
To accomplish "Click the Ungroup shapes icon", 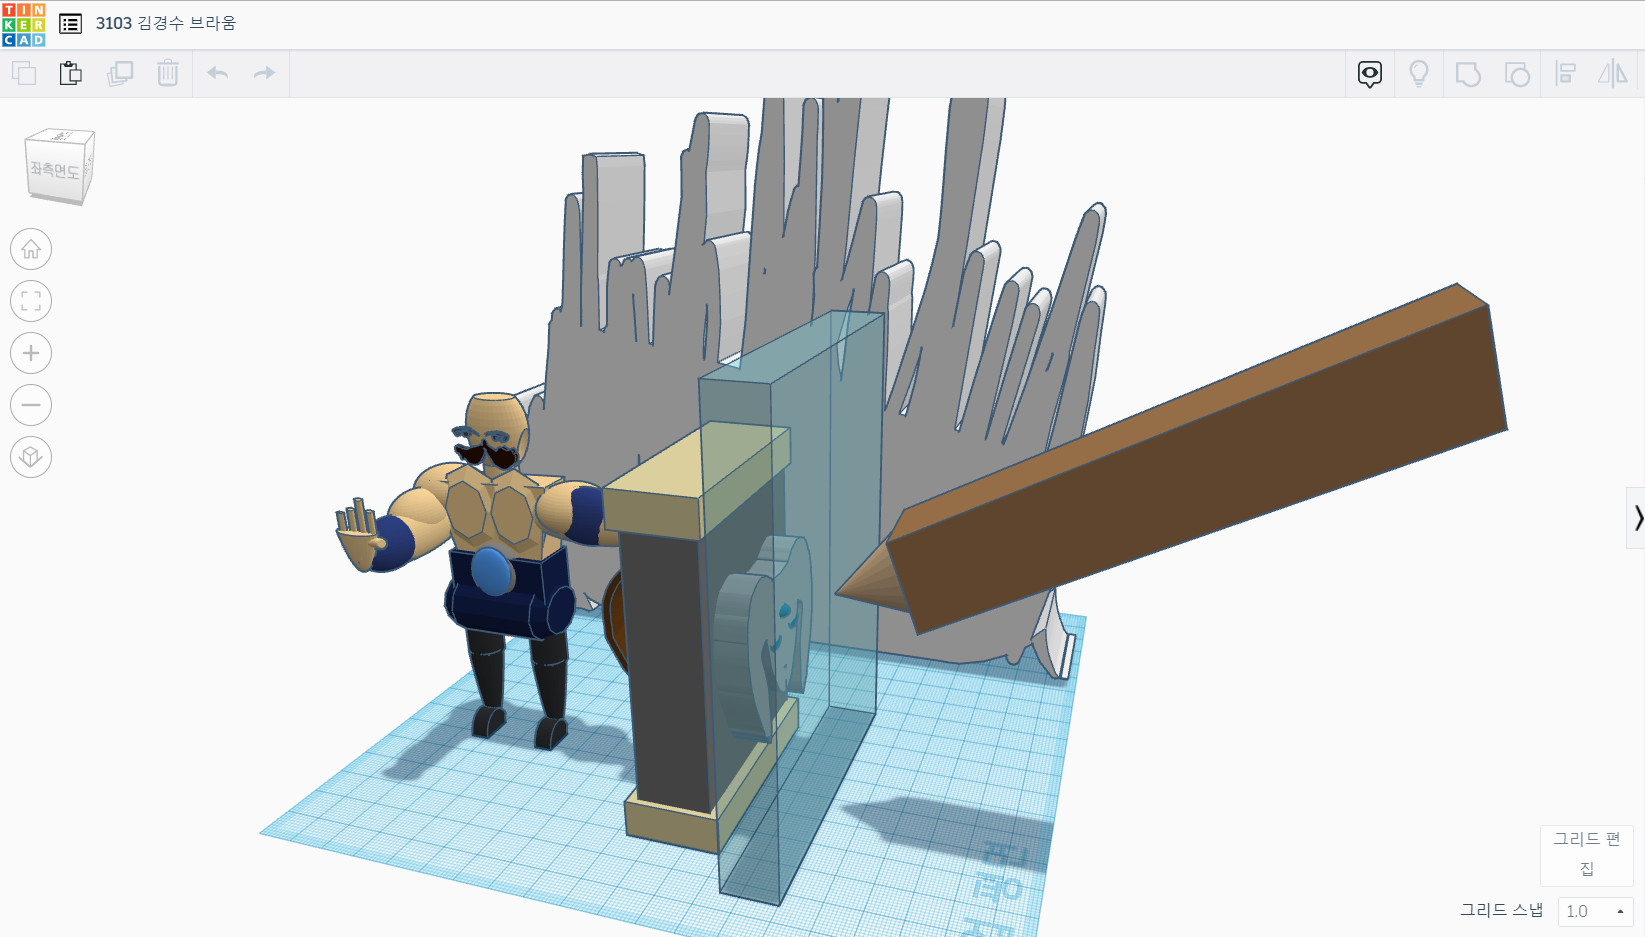I will tap(1517, 74).
